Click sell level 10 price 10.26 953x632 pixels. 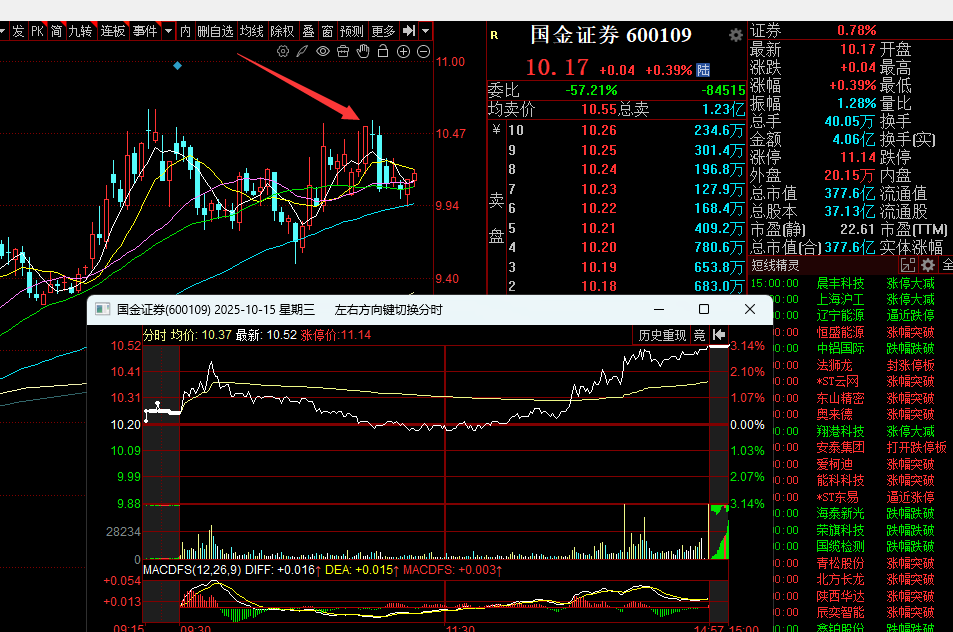(x=599, y=130)
